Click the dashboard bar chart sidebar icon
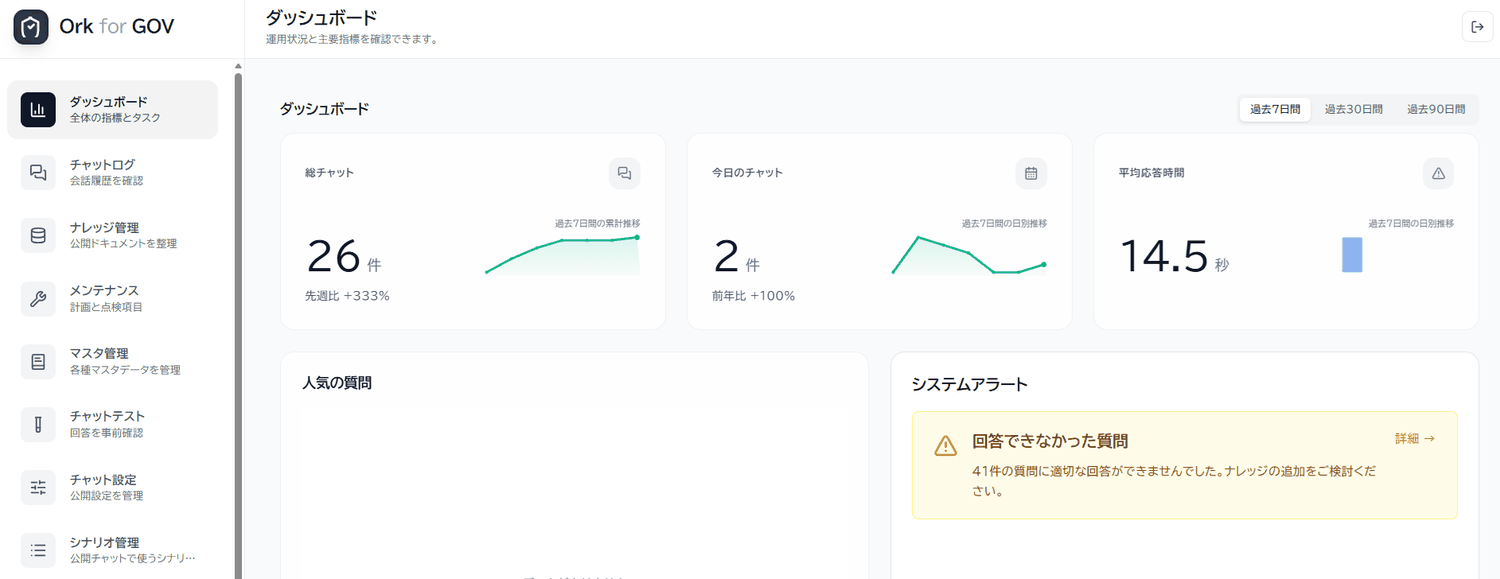The height and width of the screenshot is (579, 1500). (x=38, y=110)
